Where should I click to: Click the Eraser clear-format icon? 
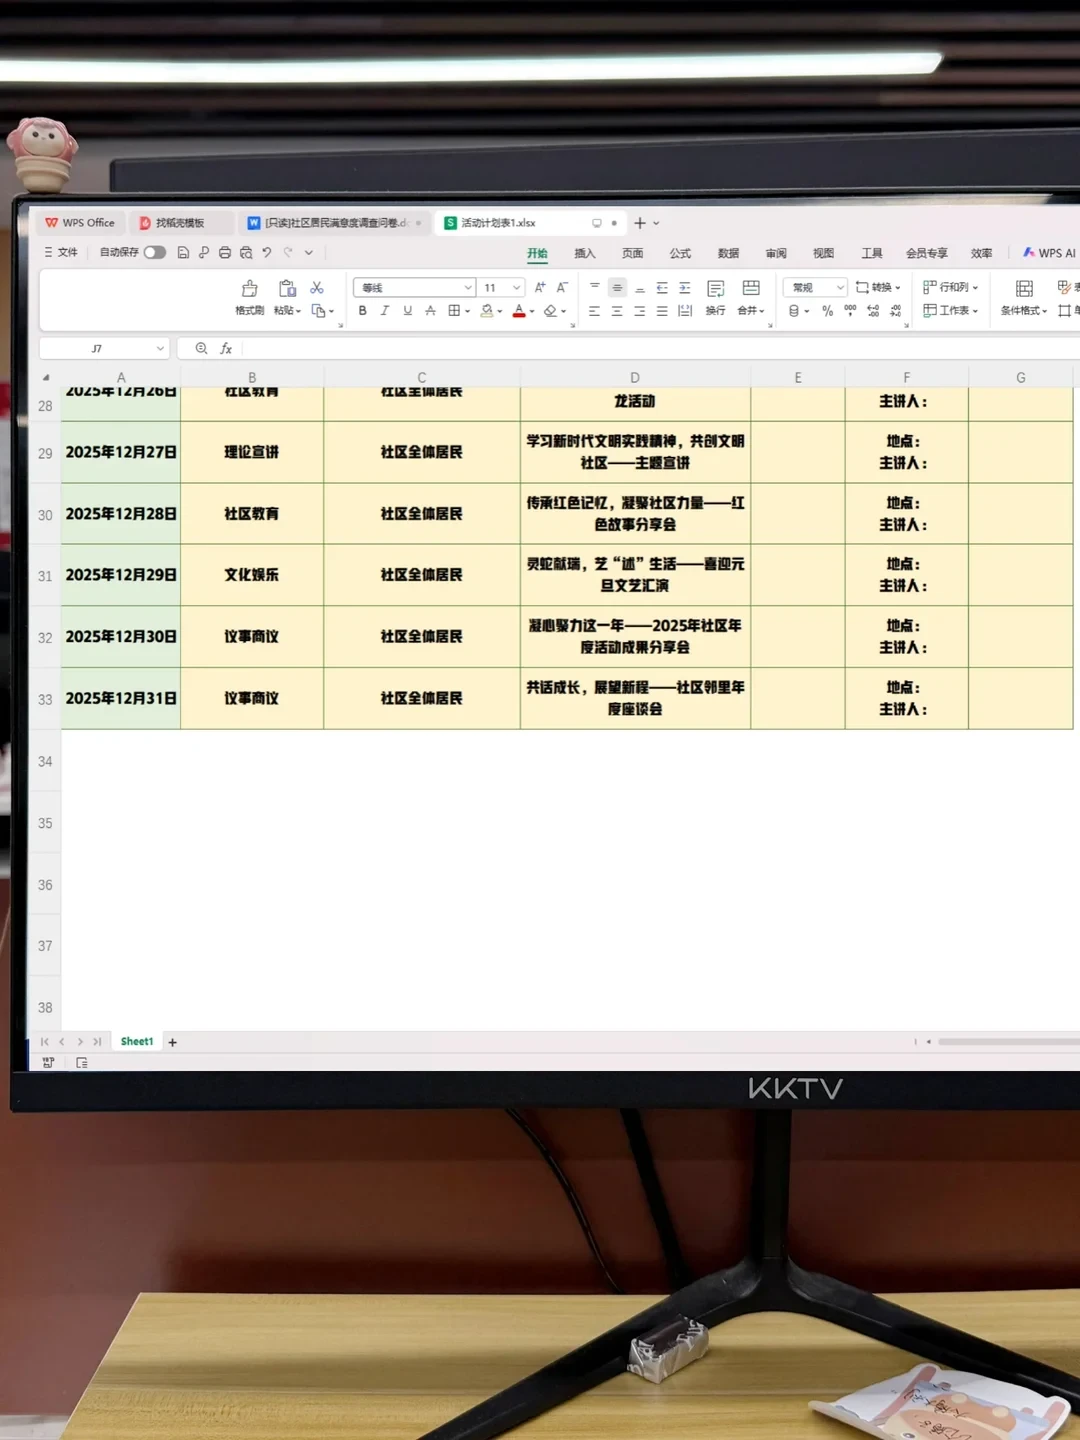click(550, 311)
